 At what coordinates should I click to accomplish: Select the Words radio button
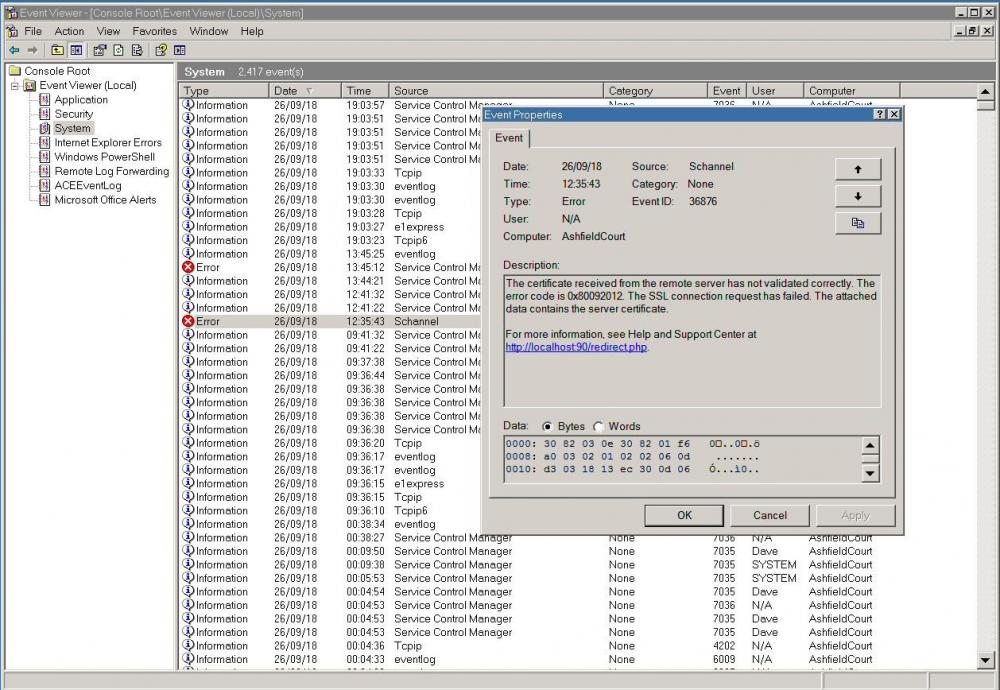599,427
